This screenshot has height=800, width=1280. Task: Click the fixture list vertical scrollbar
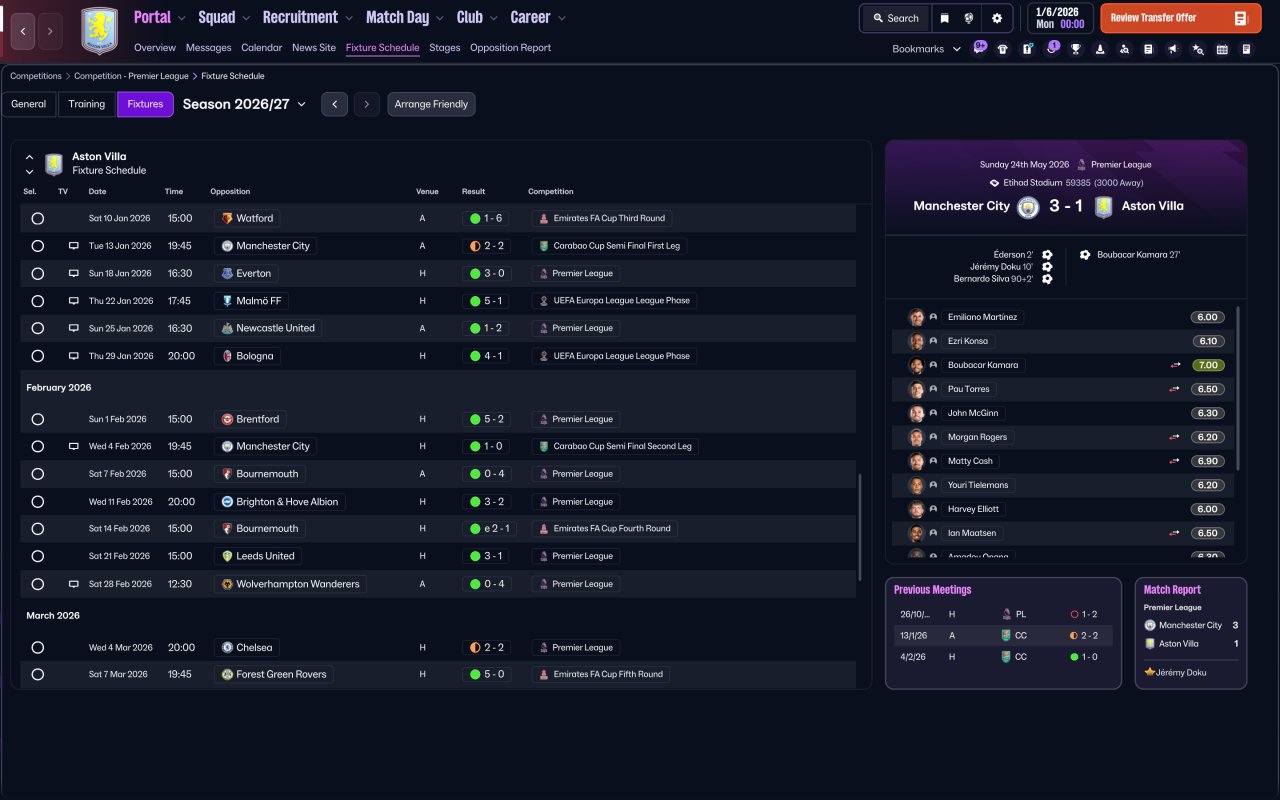point(860,528)
